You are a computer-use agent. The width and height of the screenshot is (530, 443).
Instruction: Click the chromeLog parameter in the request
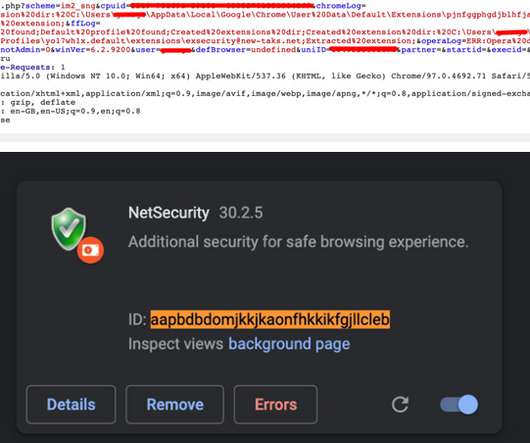pos(341,6)
